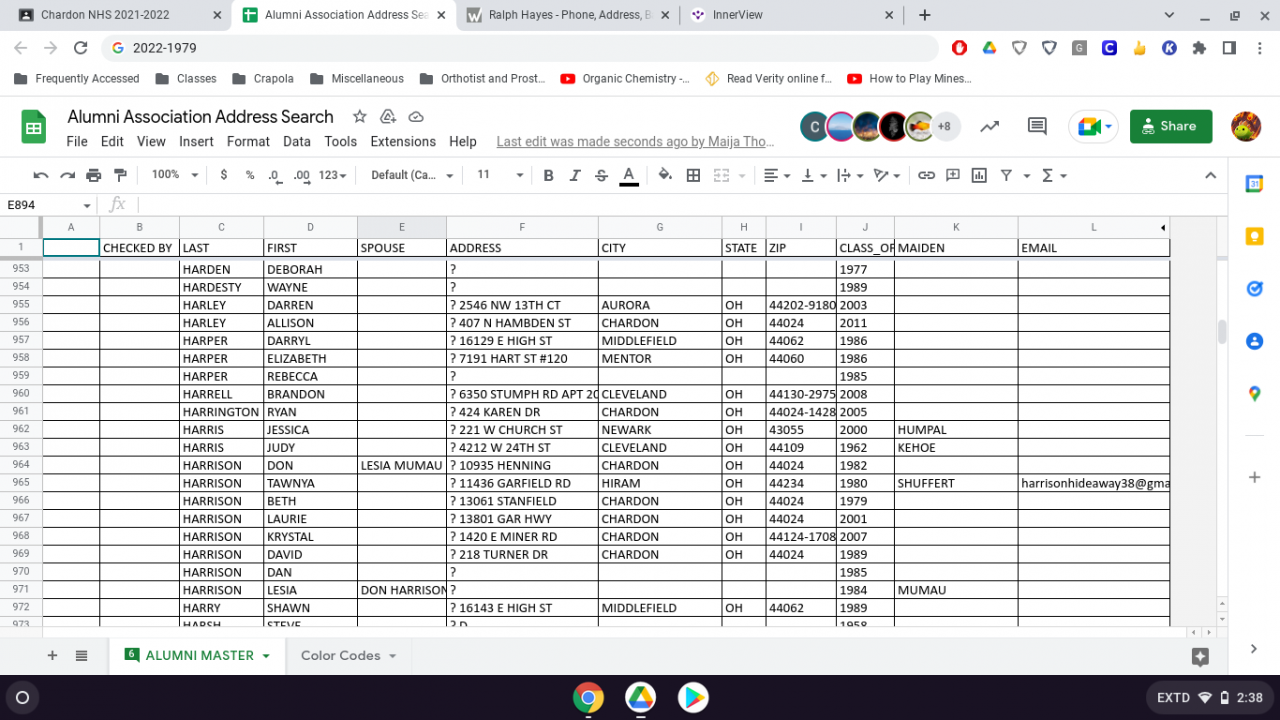Image resolution: width=1280 pixels, height=720 pixels.
Task: View document cloud save status
Action: coord(416,117)
